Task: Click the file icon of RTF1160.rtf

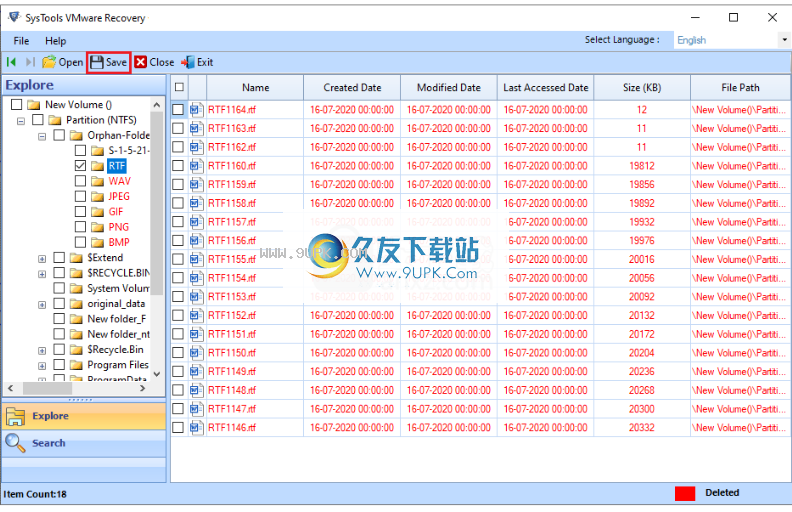Action: (x=196, y=166)
